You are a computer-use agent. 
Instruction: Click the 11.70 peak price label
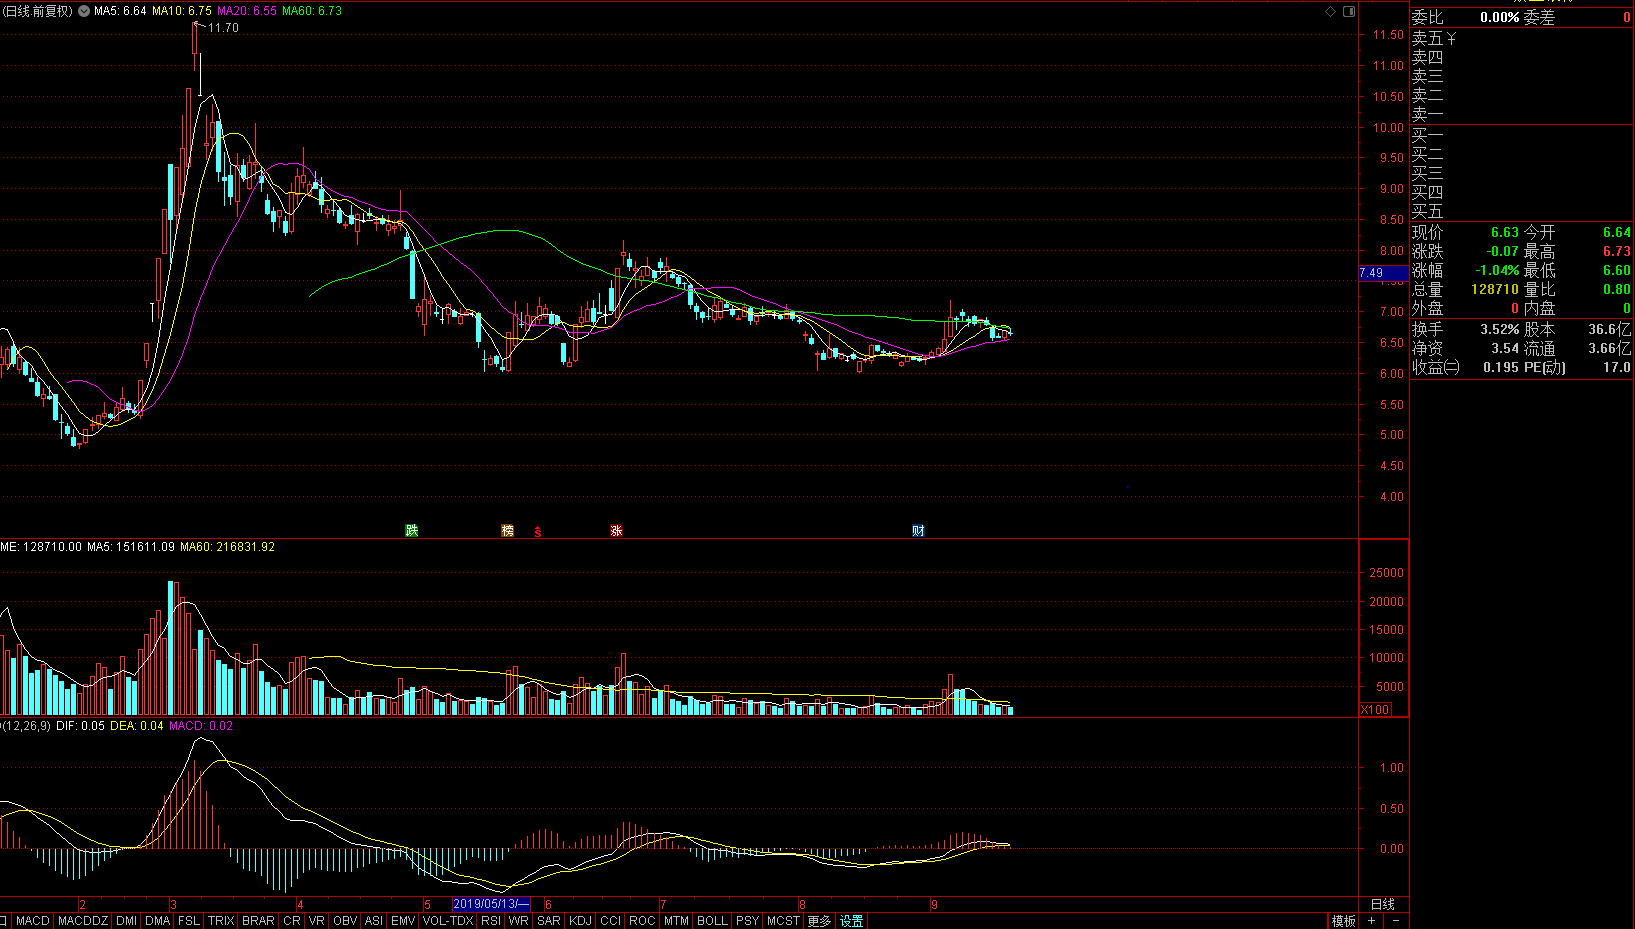pyautogui.click(x=223, y=28)
